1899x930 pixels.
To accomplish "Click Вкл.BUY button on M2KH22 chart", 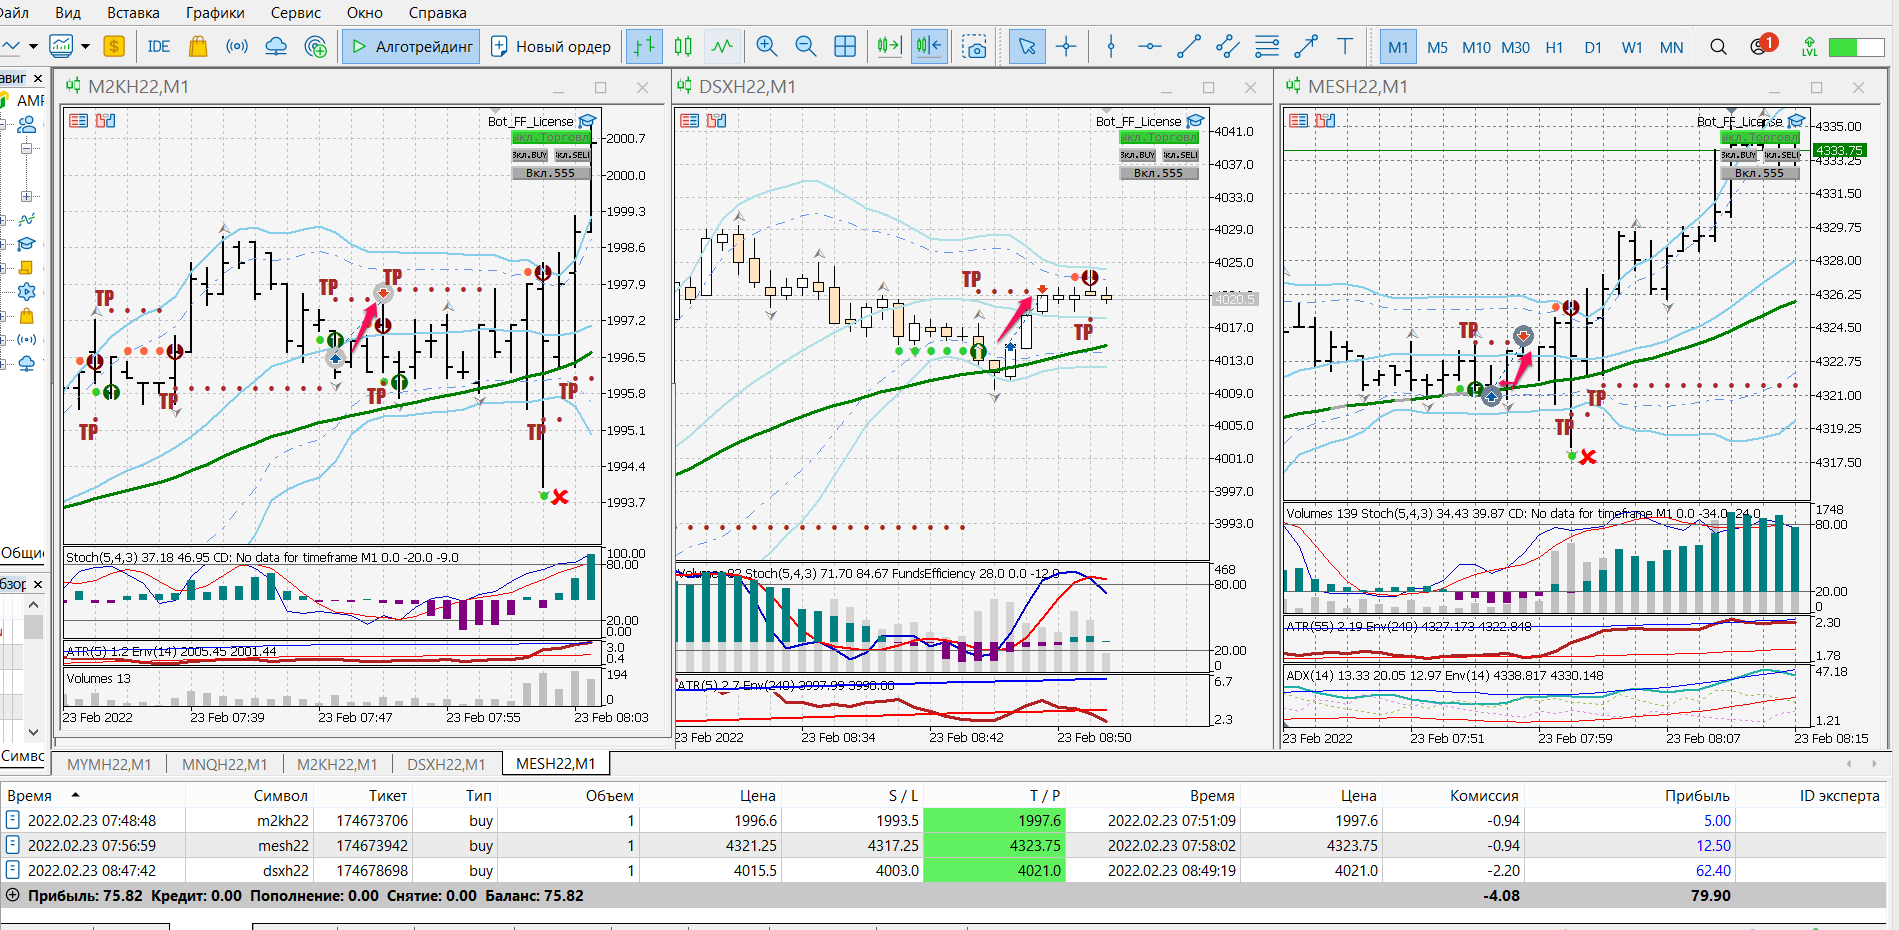I will pyautogui.click(x=530, y=155).
